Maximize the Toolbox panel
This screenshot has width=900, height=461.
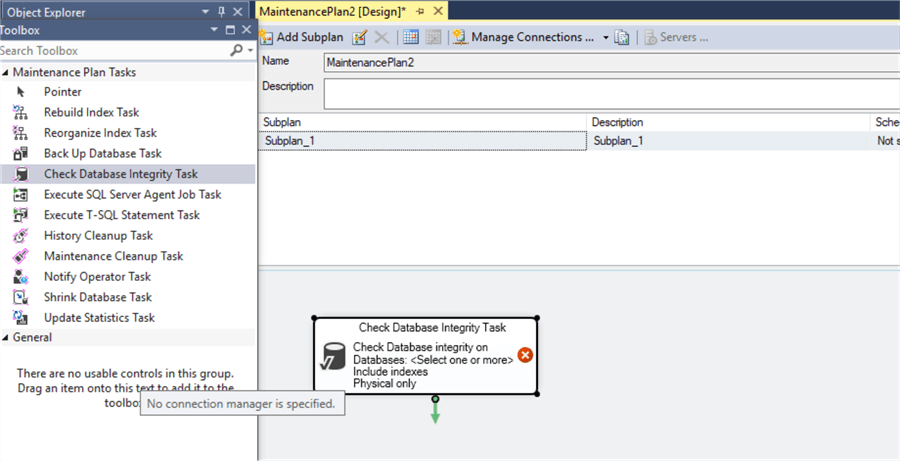tap(230, 30)
